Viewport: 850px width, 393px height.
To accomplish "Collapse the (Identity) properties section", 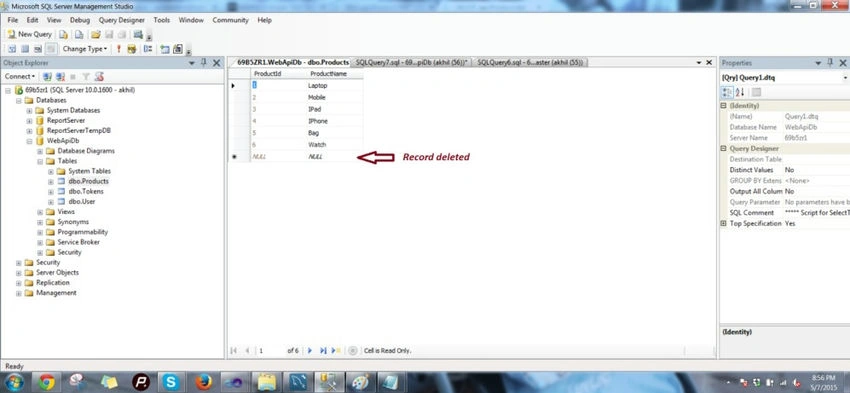I will (x=723, y=106).
